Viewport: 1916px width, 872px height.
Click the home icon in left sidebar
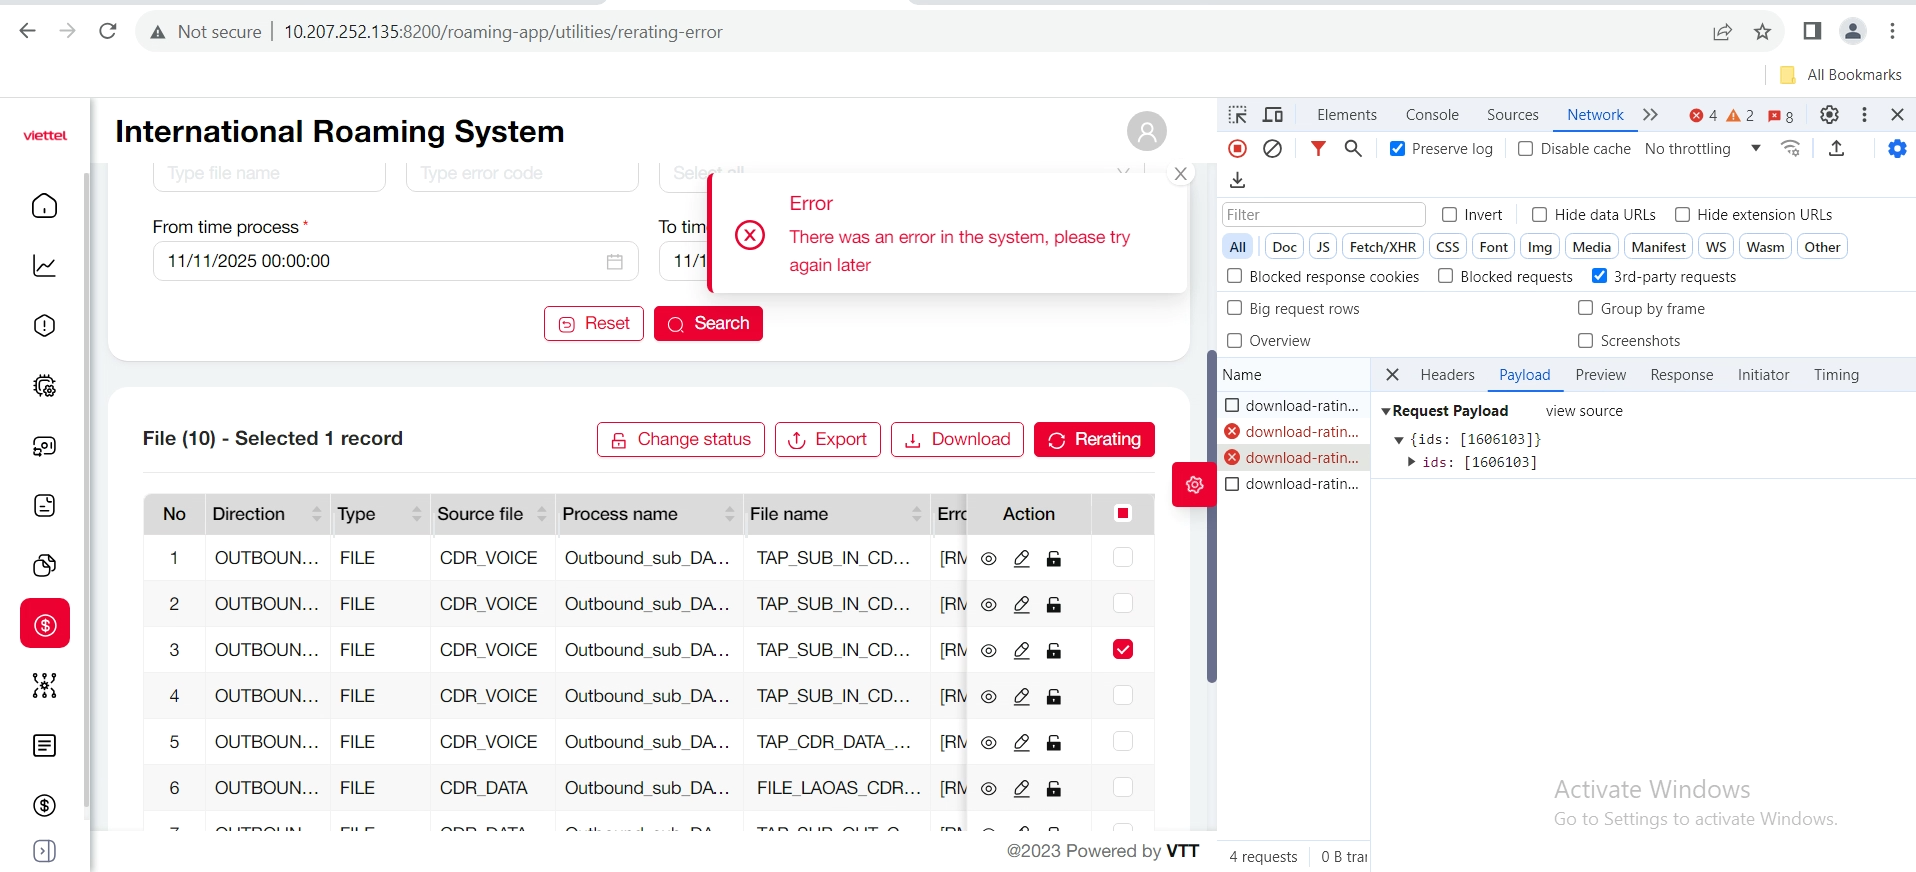pyautogui.click(x=45, y=206)
